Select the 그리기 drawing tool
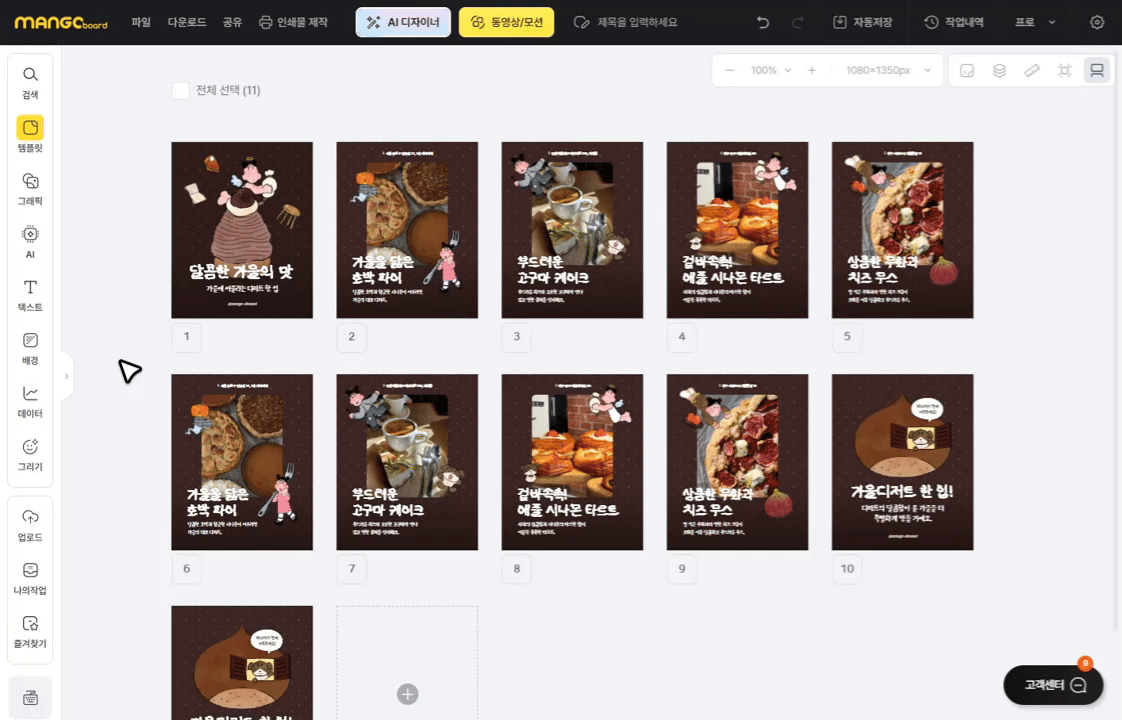 (30, 453)
